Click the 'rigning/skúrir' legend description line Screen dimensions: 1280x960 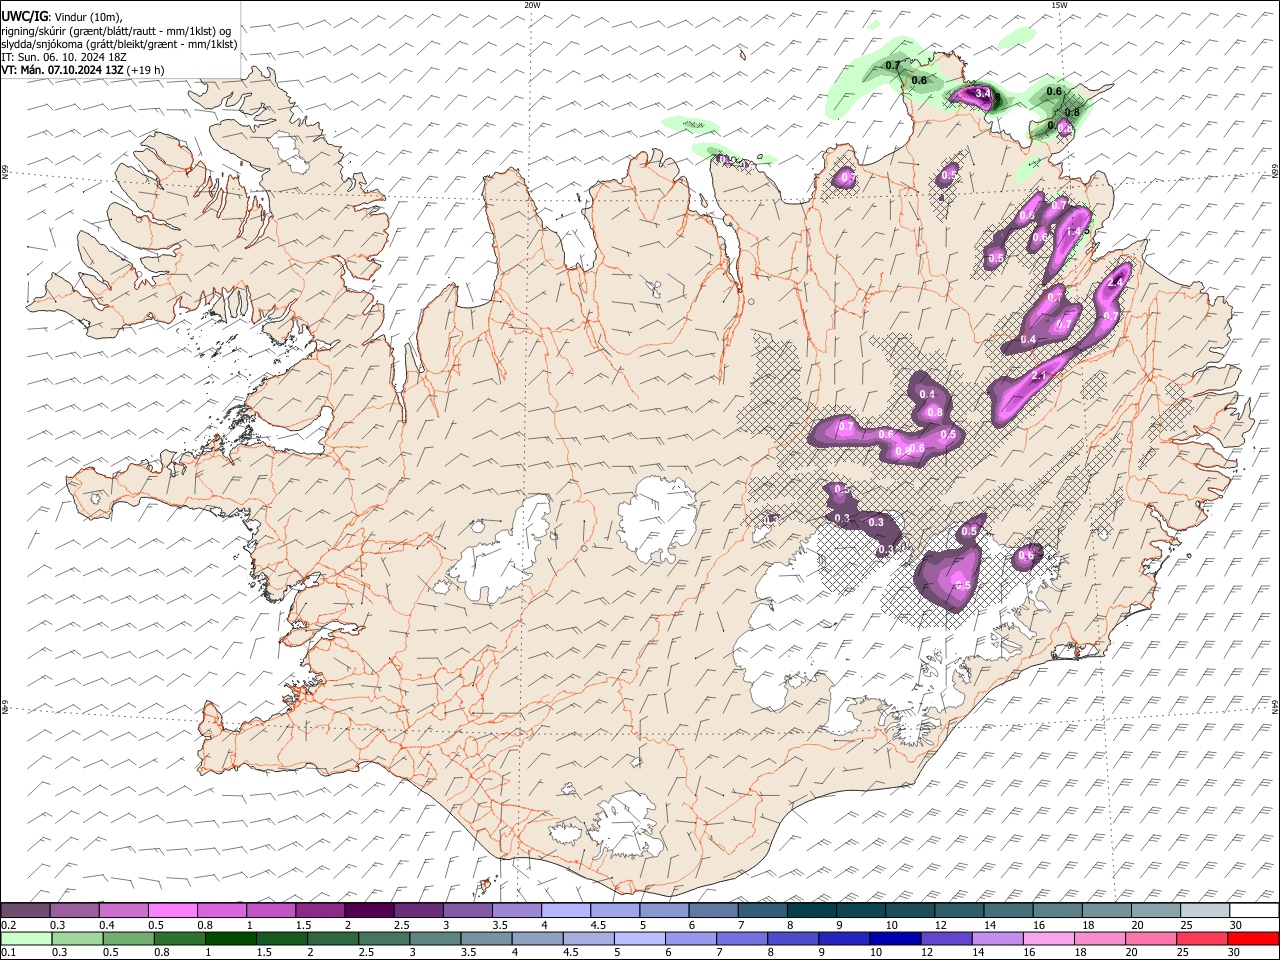pos(116,31)
